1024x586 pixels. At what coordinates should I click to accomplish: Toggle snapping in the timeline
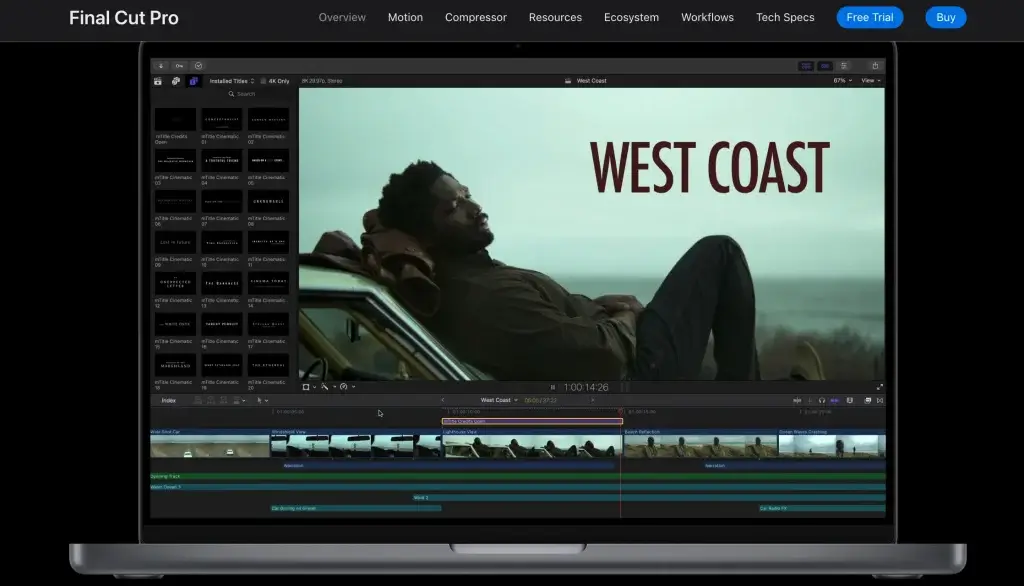point(834,400)
